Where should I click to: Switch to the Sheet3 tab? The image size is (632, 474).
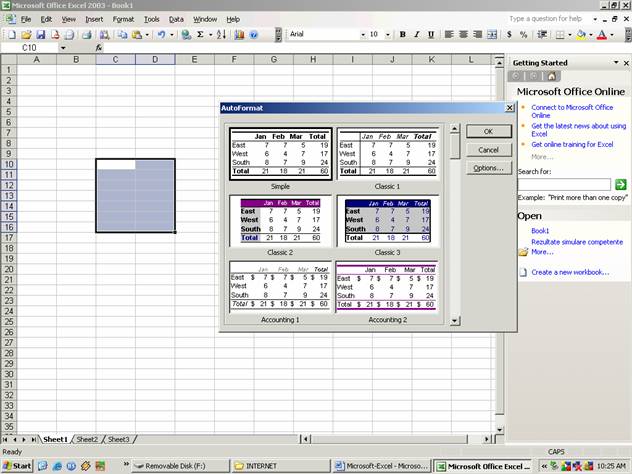point(118,439)
